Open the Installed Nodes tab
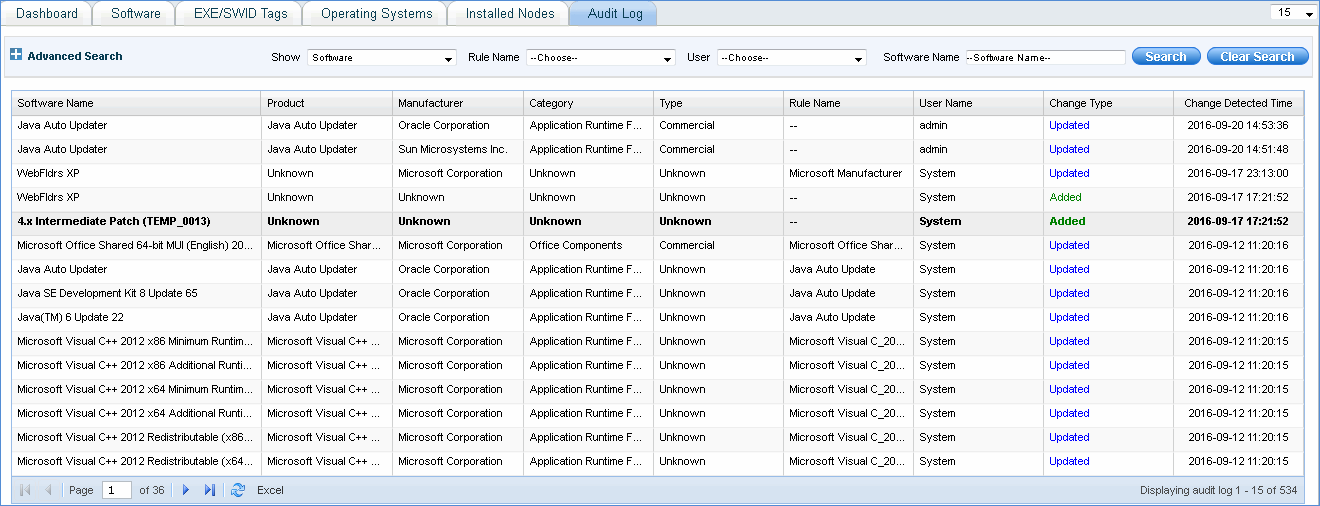This screenshot has height=506, width=1320. [x=509, y=14]
